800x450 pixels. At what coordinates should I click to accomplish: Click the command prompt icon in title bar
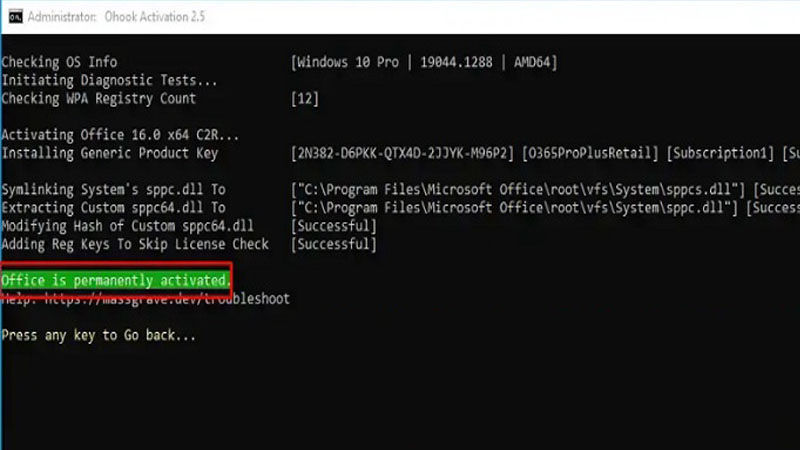point(12,18)
